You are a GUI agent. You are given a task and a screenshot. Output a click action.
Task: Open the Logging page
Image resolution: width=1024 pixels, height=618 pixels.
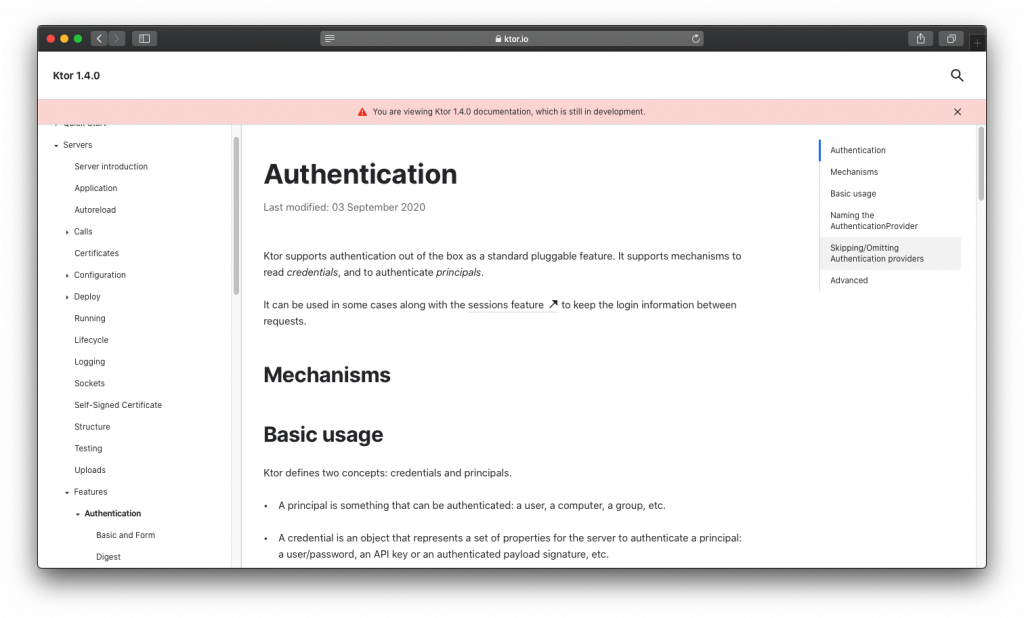pos(89,361)
